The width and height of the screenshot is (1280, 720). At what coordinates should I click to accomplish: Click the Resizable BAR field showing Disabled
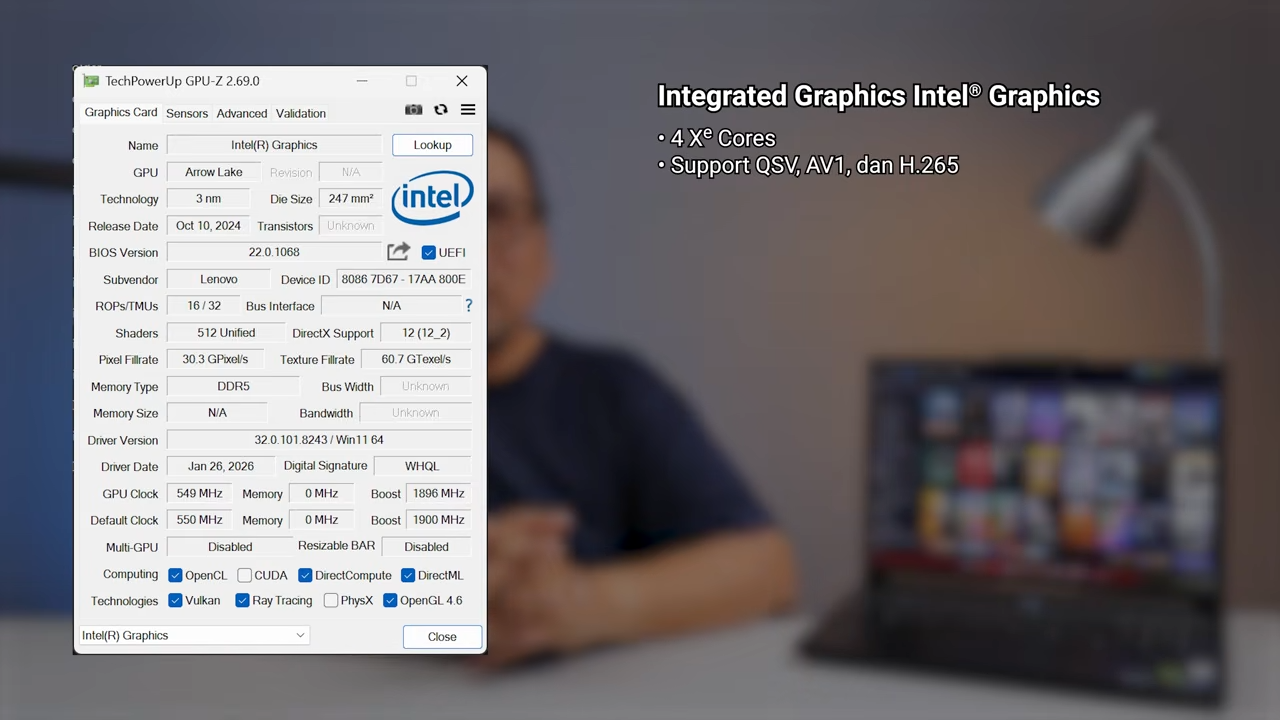click(x=426, y=547)
